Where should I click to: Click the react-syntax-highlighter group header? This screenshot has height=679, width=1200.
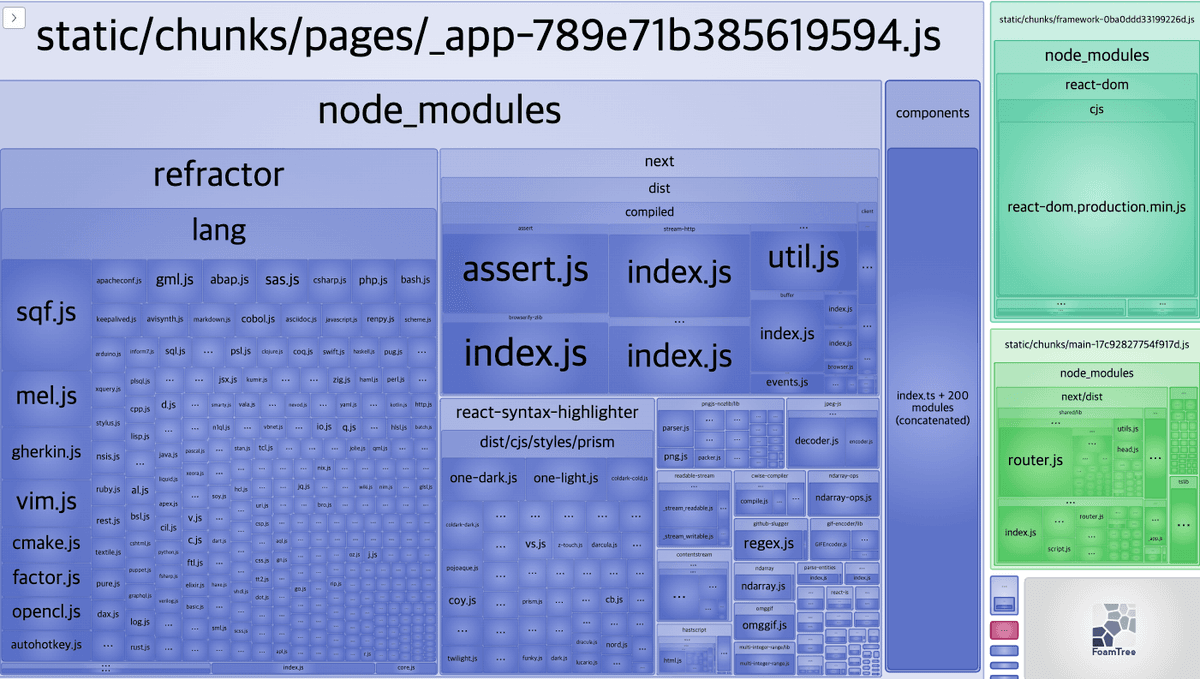(546, 412)
